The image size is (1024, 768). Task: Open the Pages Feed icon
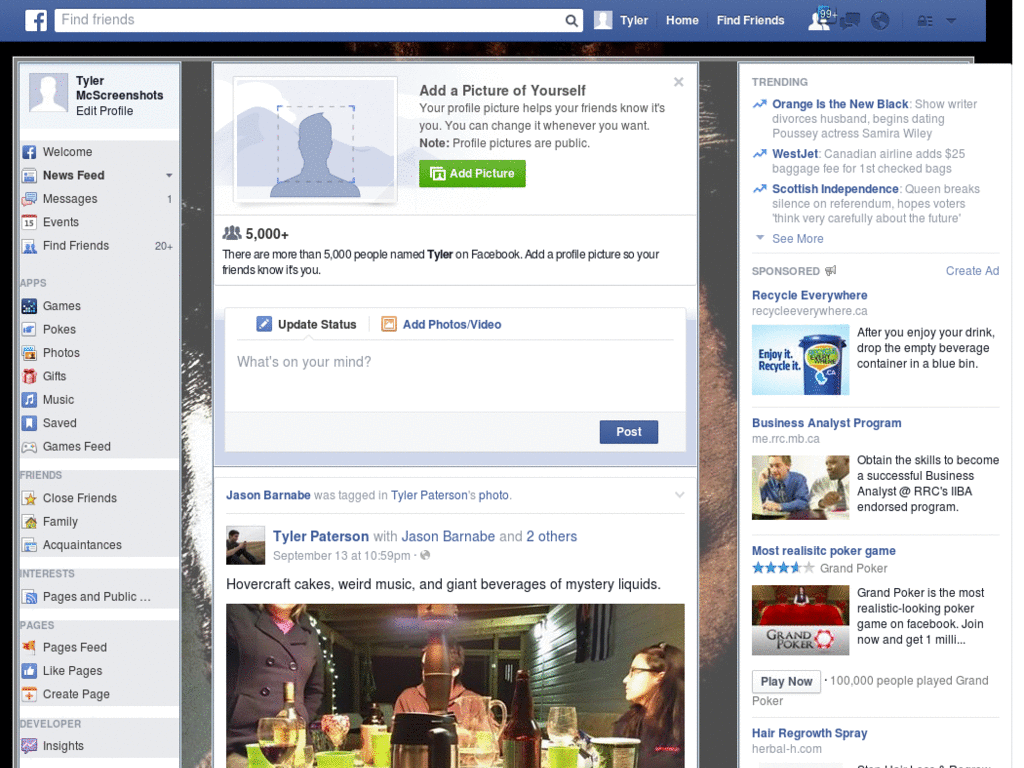[x=29, y=647]
